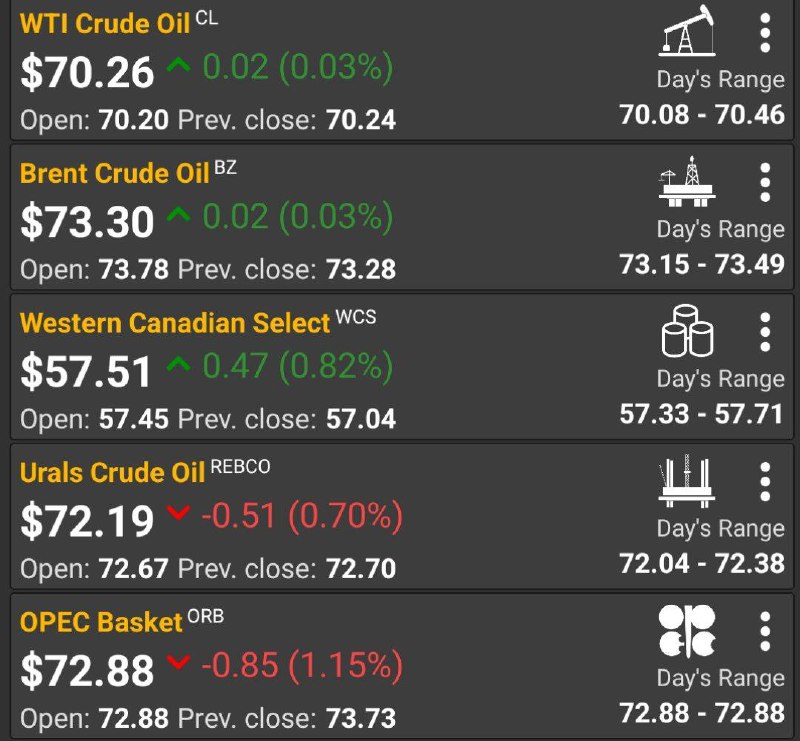The image size is (800, 741).
Task: Click the red down arrow beside $72.19
Action: (x=179, y=512)
